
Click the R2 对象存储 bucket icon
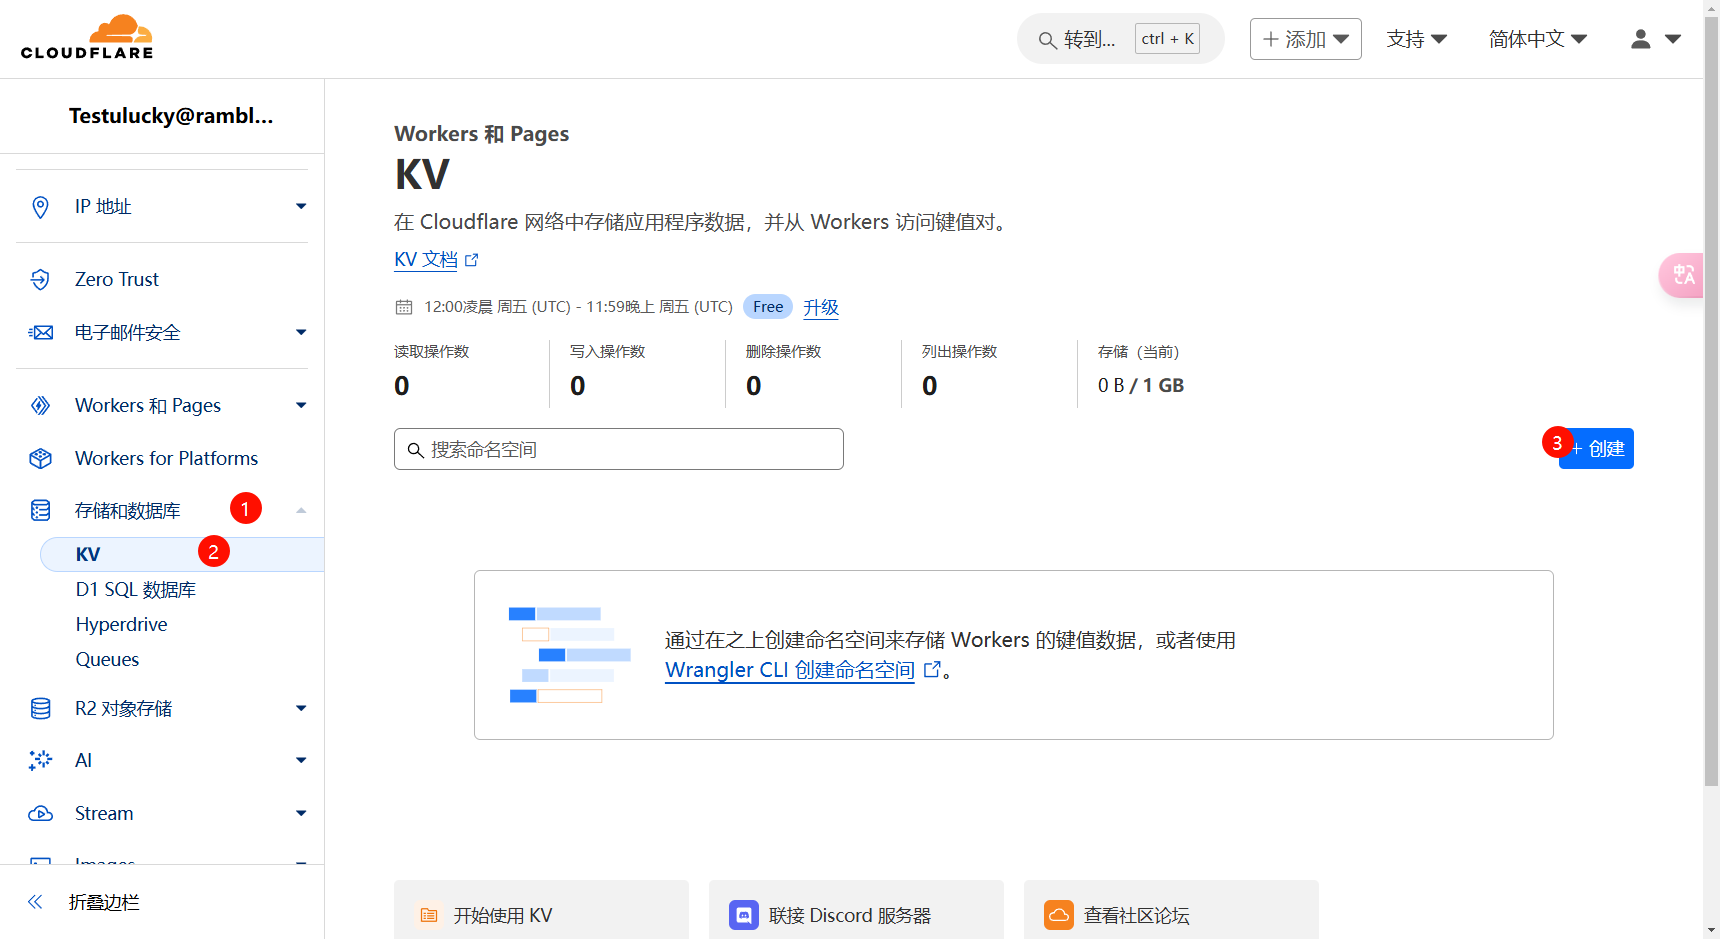click(40, 708)
